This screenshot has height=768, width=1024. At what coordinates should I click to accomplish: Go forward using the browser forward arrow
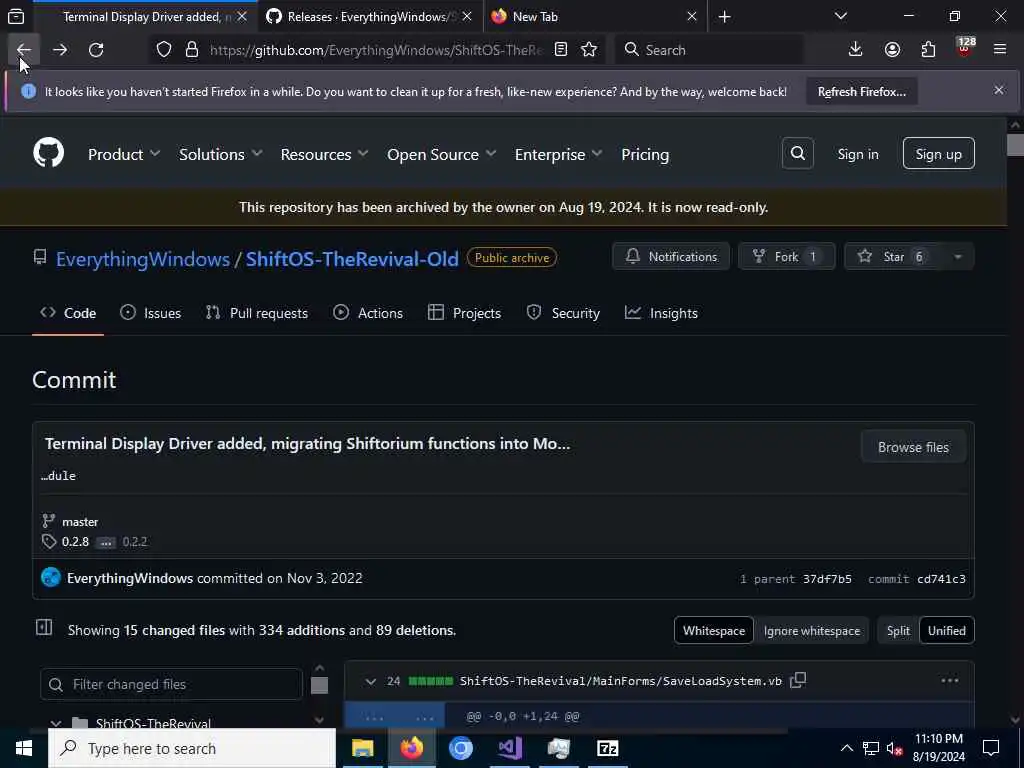(x=60, y=50)
